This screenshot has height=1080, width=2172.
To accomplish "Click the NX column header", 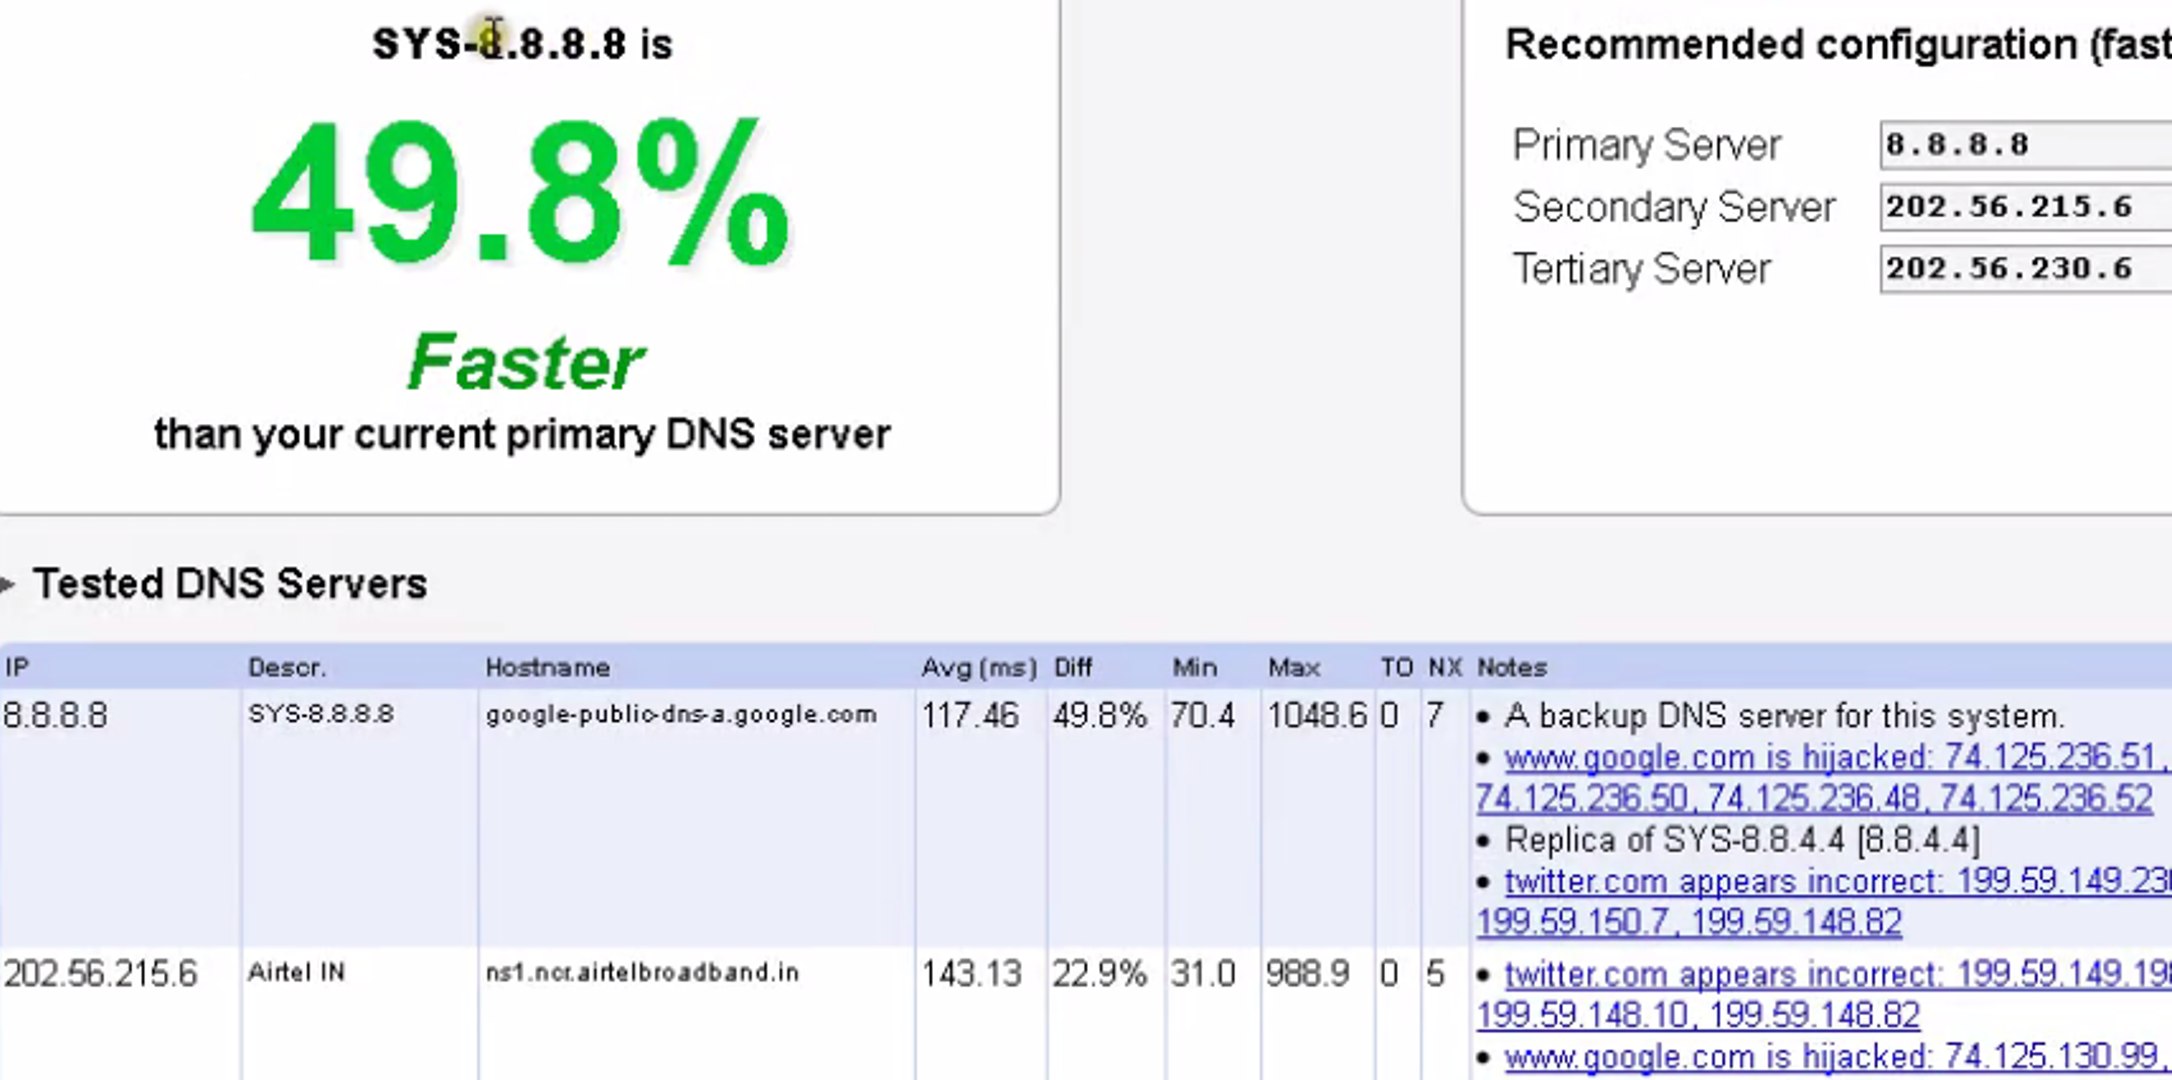I will (1444, 667).
